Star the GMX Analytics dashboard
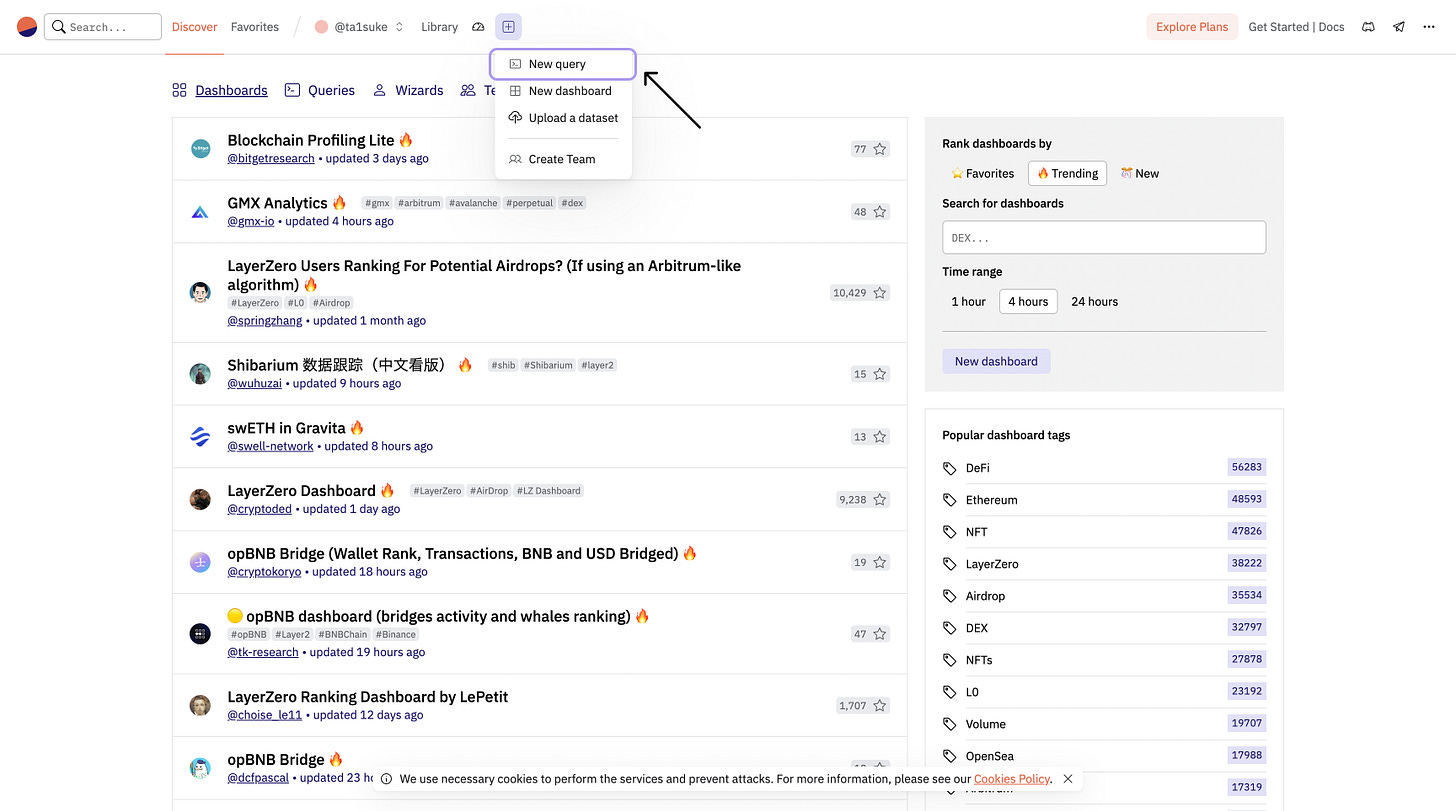 coord(880,212)
